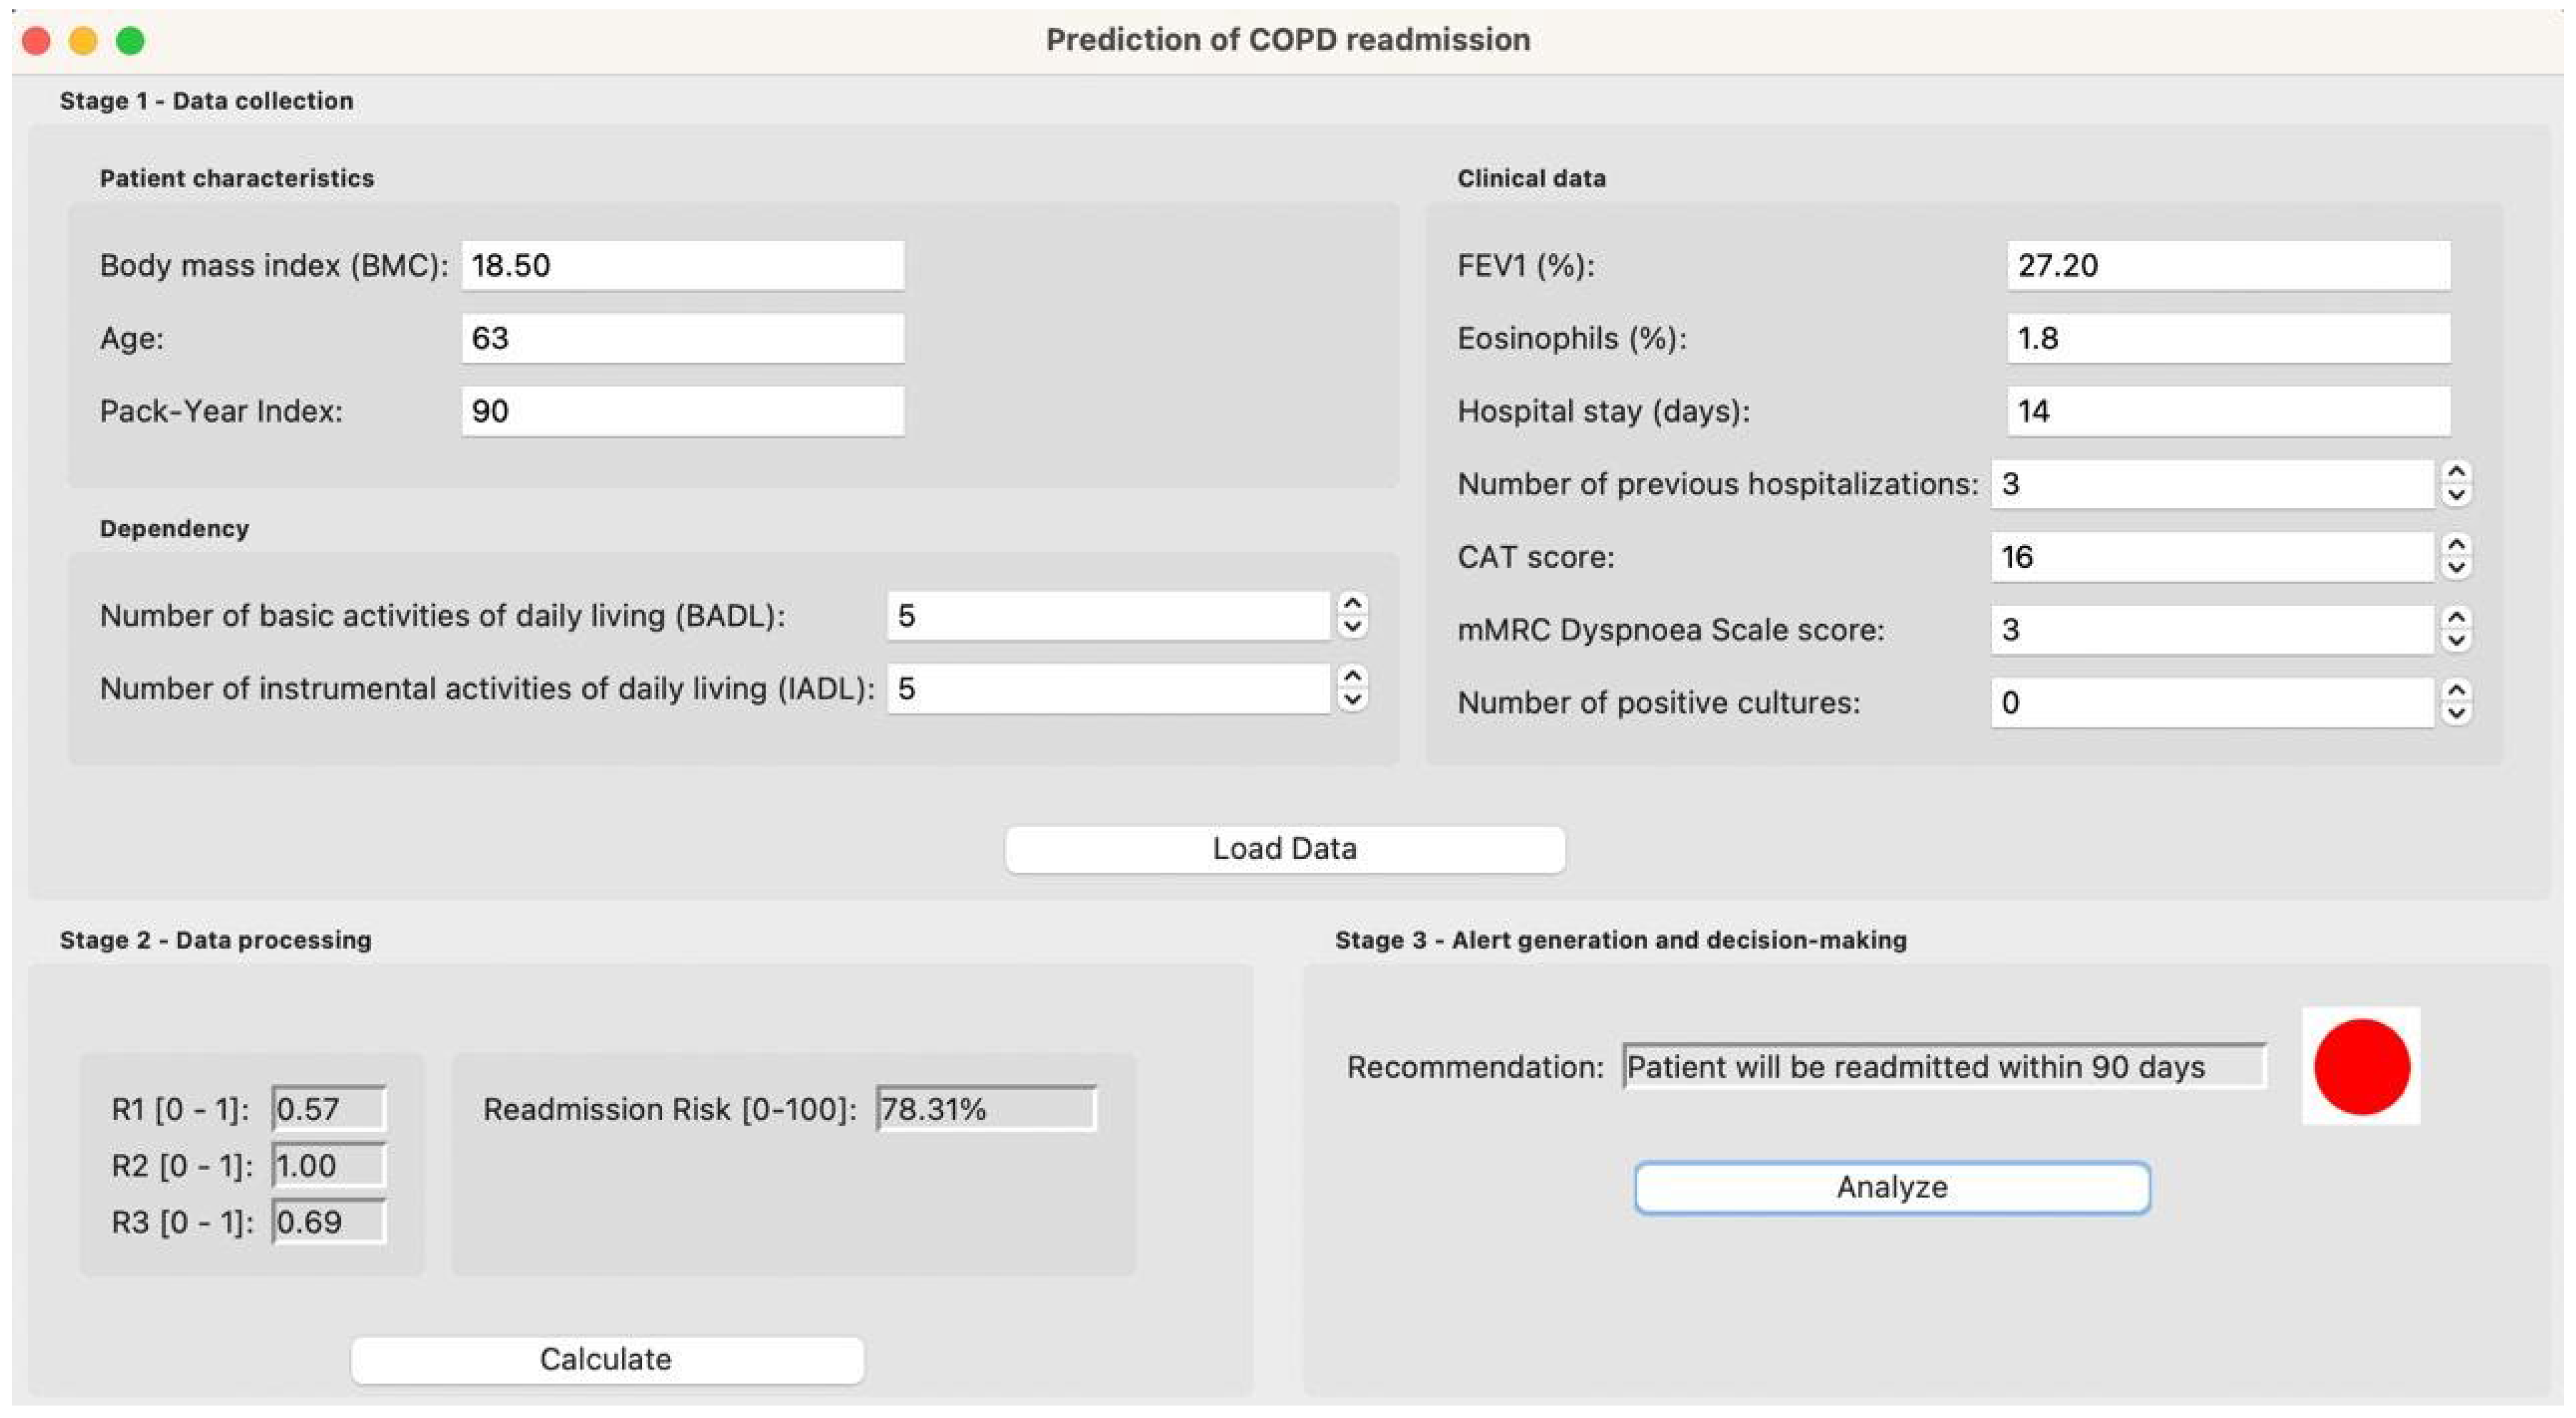Image resolution: width=2576 pixels, height=1418 pixels.
Task: Click the Hospital stay days field
Action: pyautogui.click(x=2228, y=411)
